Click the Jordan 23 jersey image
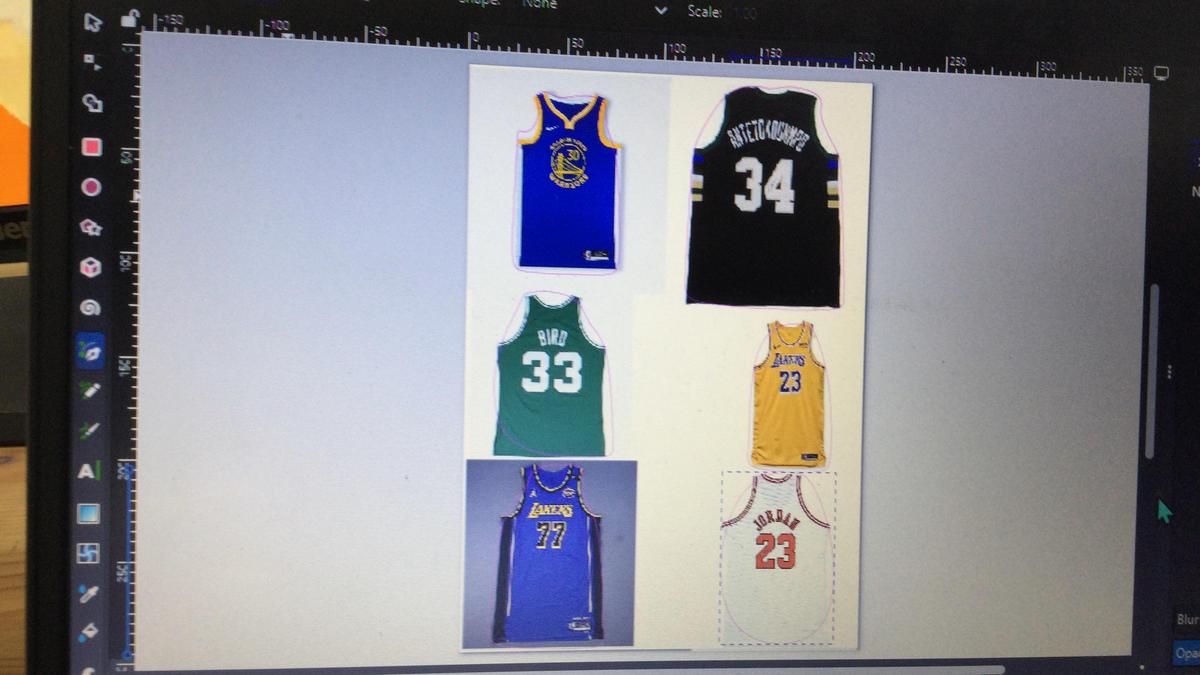 pos(777,556)
